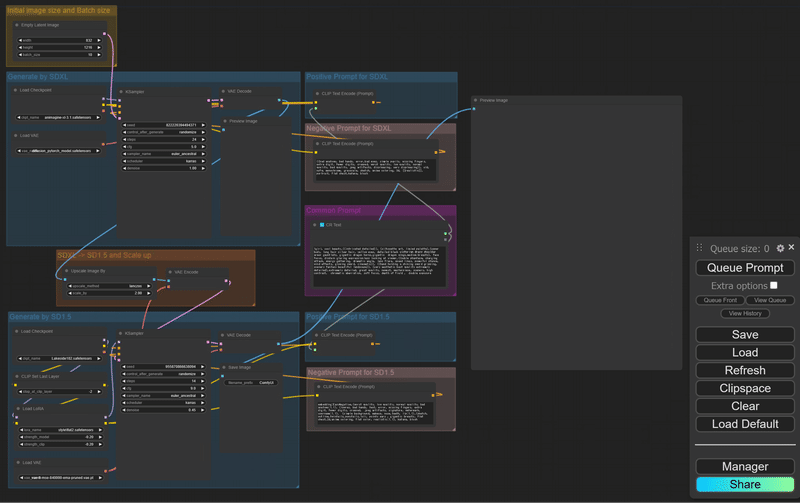Click the blue CR Text node icon

[322, 225]
